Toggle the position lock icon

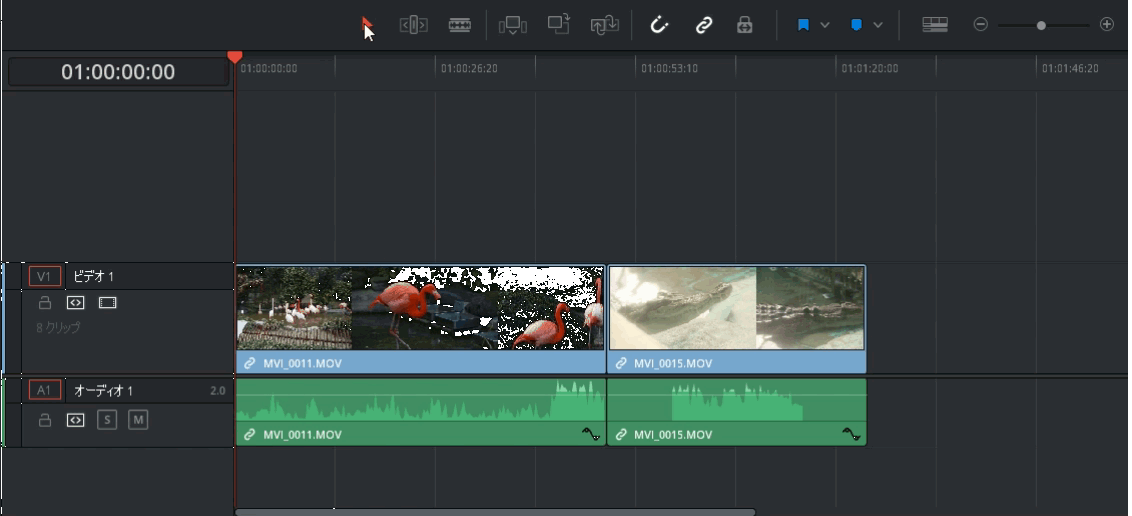(x=745, y=25)
